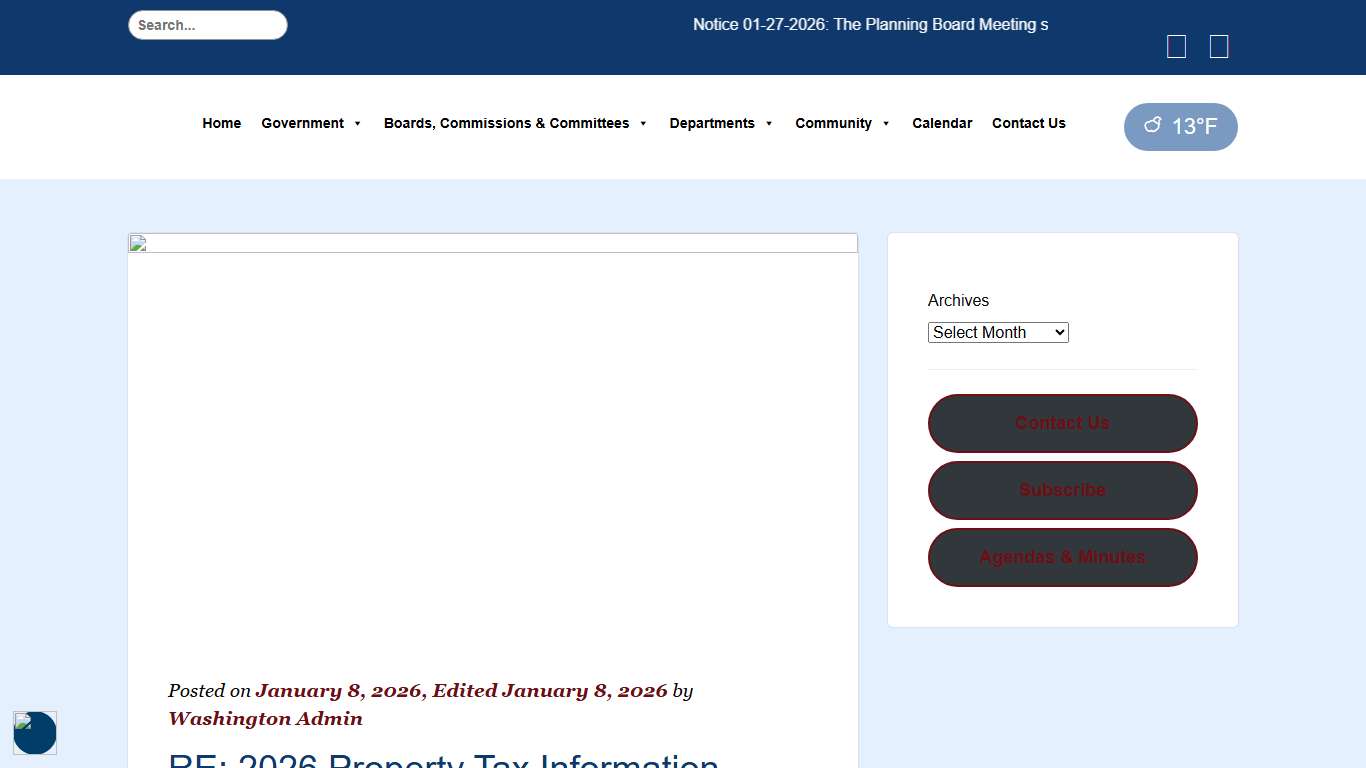Click the broken image icon above the post

point(138,244)
